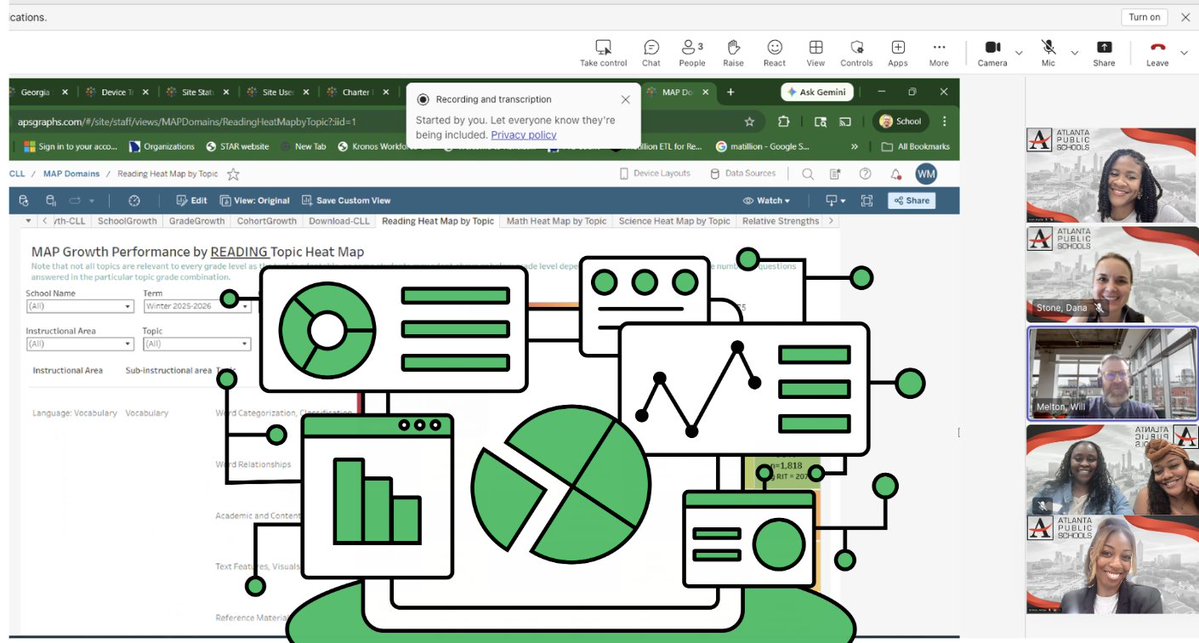Go to the MAP Domains breadcrumb

tap(71, 174)
